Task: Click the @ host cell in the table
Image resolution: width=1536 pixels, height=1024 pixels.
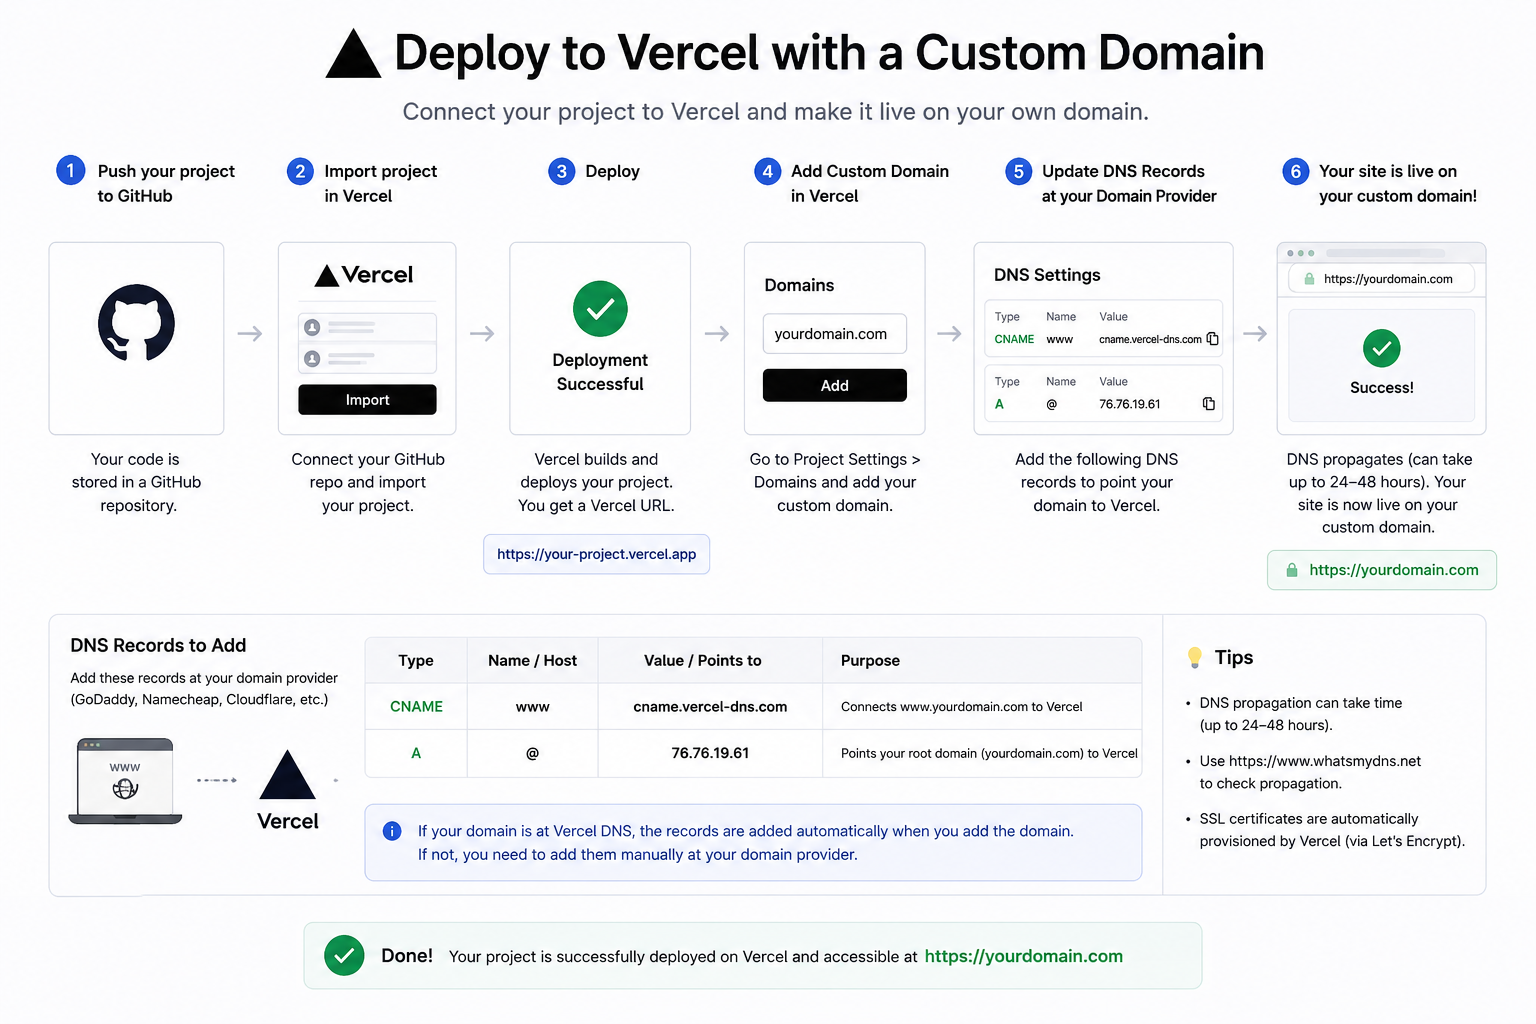Action: [532, 753]
